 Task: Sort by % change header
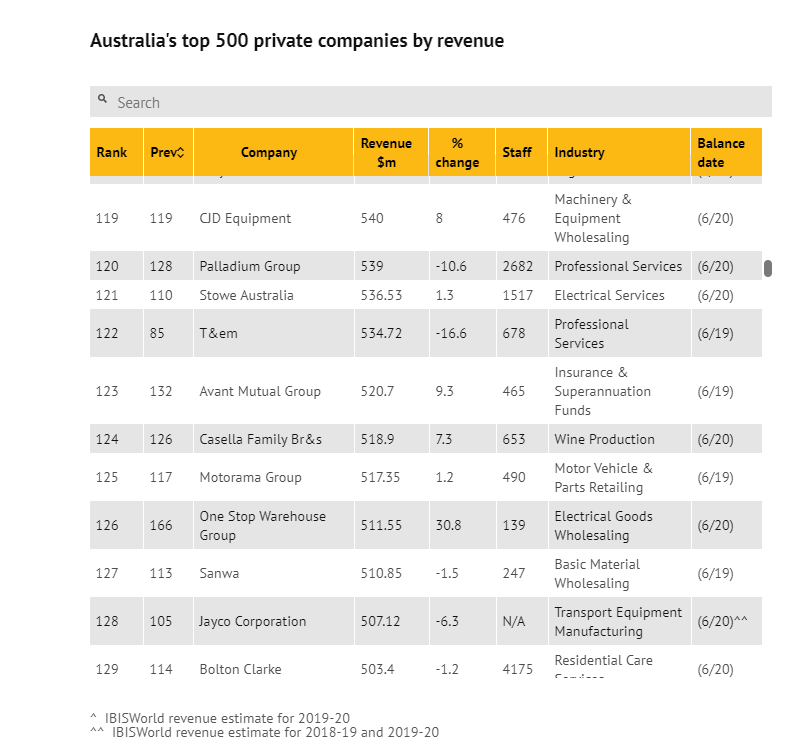tap(457, 153)
